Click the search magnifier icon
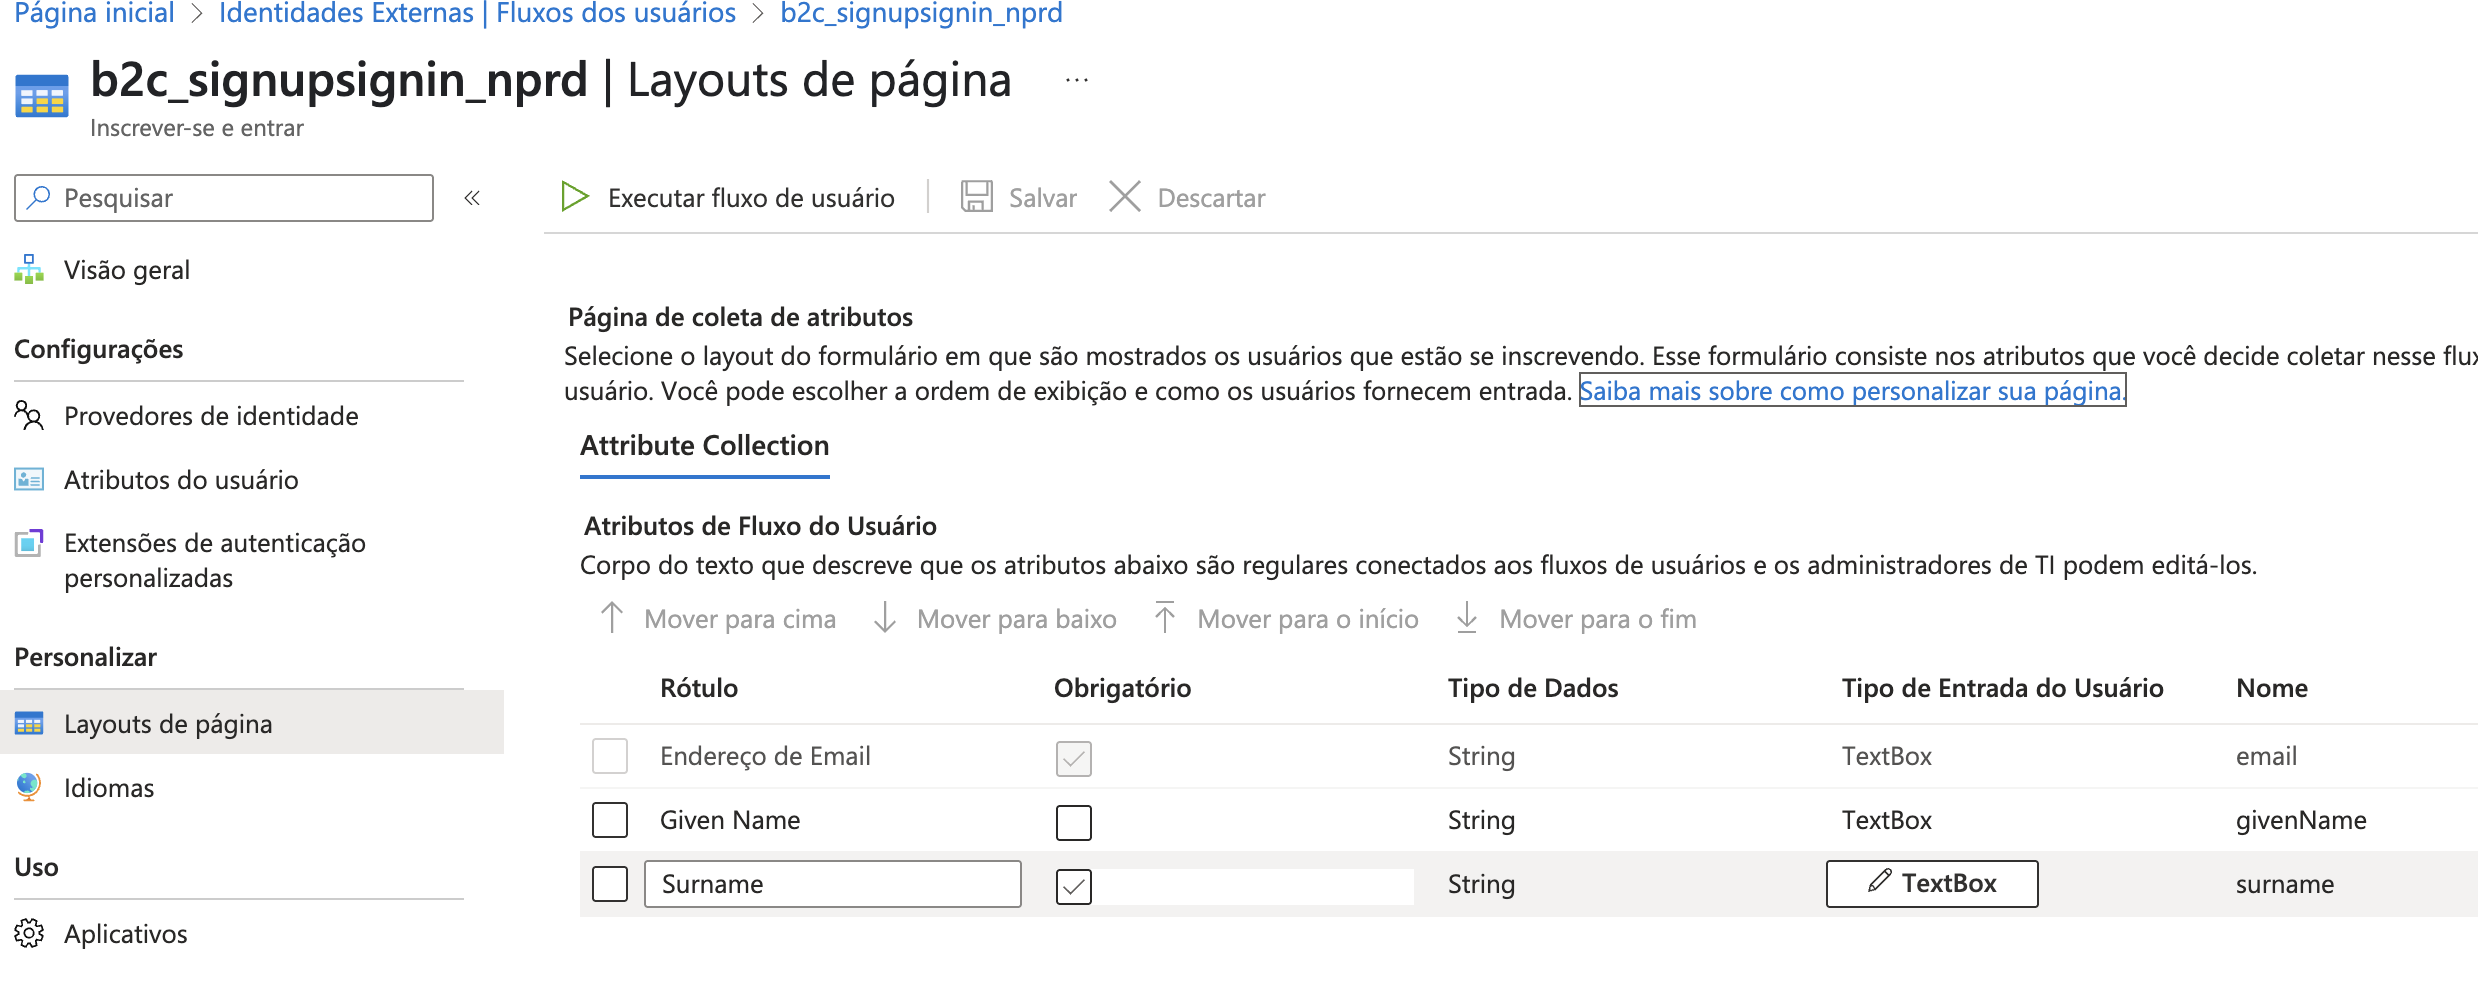 click(x=39, y=197)
